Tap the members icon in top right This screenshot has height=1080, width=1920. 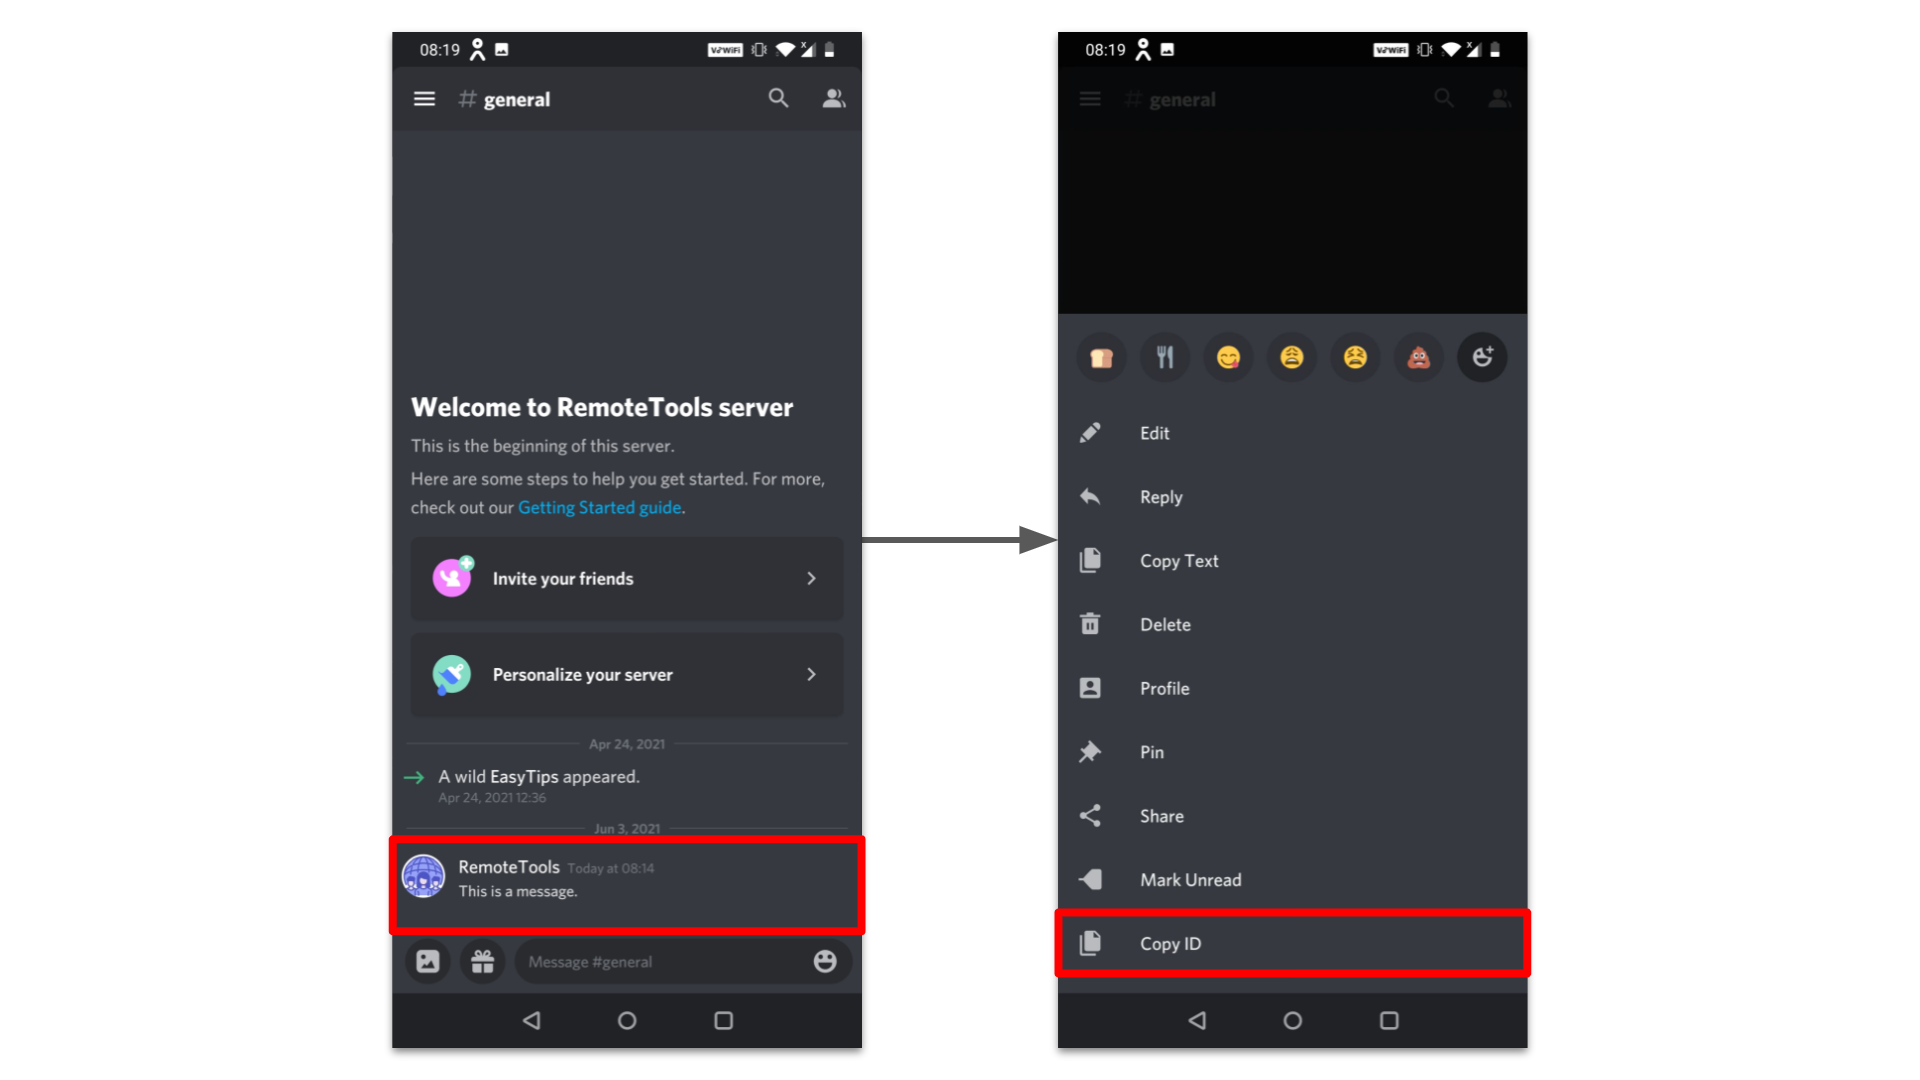(x=833, y=99)
